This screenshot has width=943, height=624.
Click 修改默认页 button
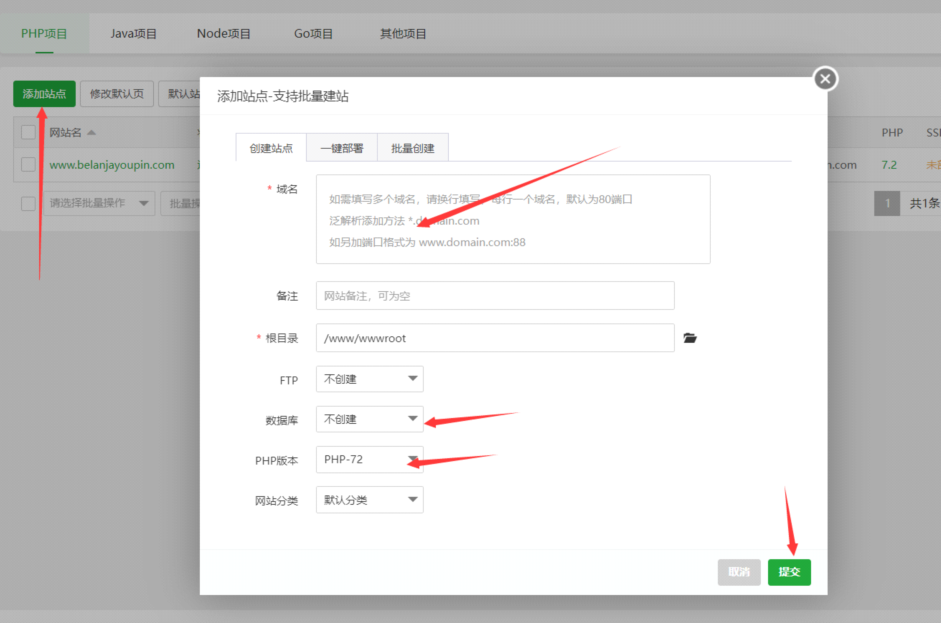click(117, 94)
